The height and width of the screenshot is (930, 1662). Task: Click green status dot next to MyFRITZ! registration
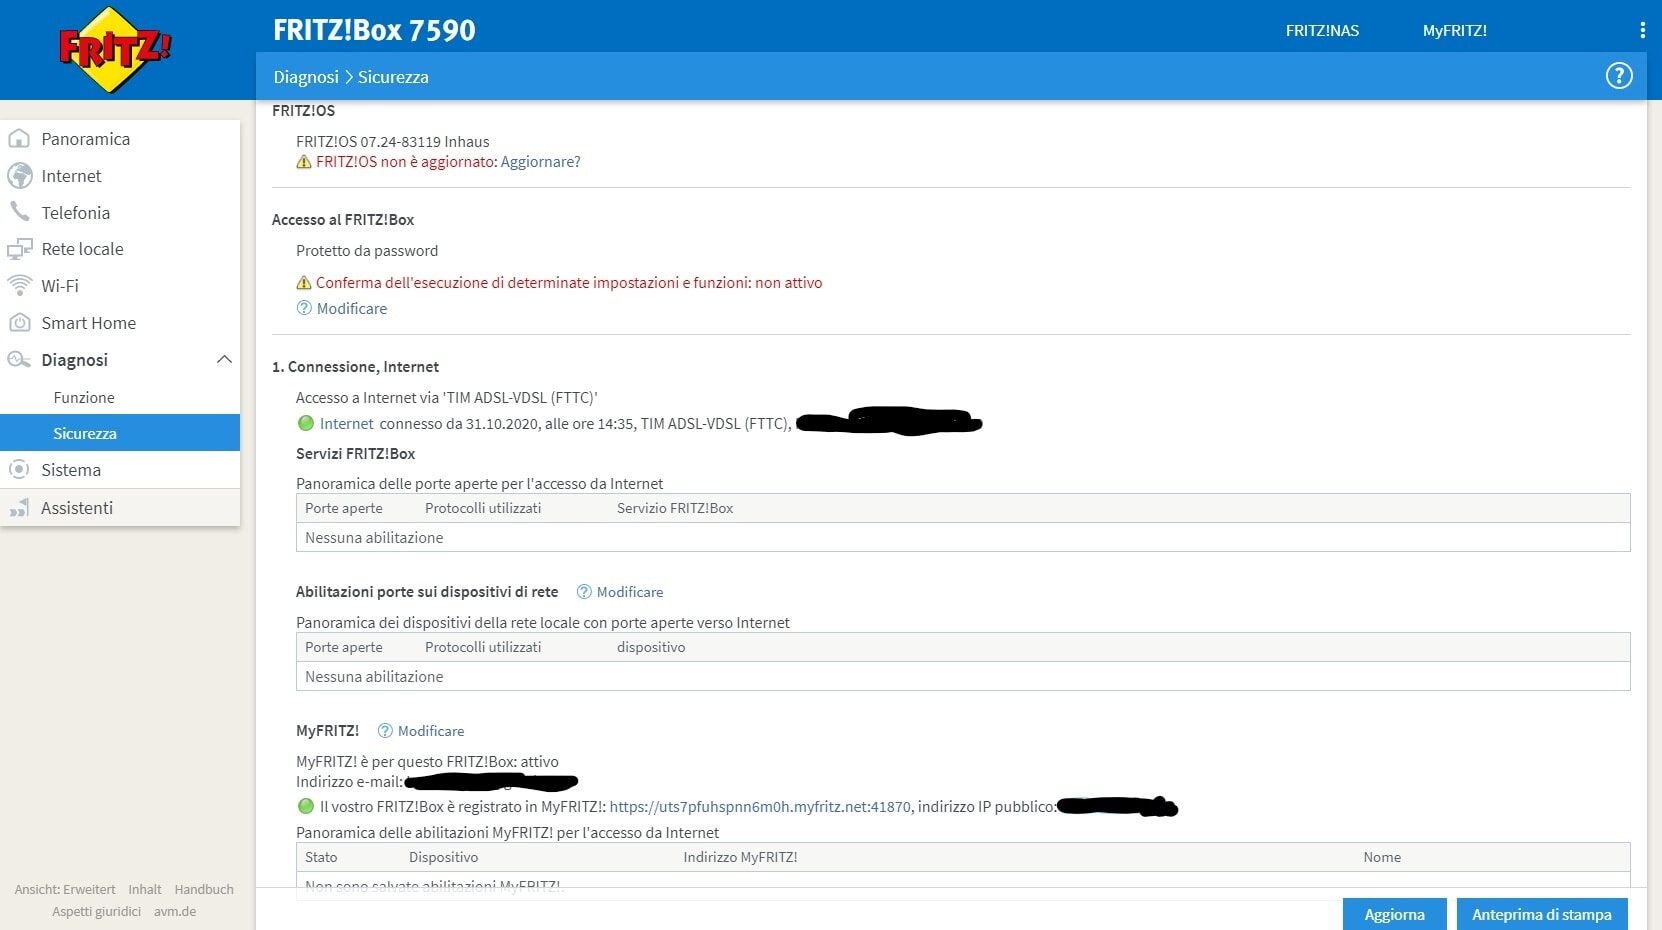tap(306, 806)
